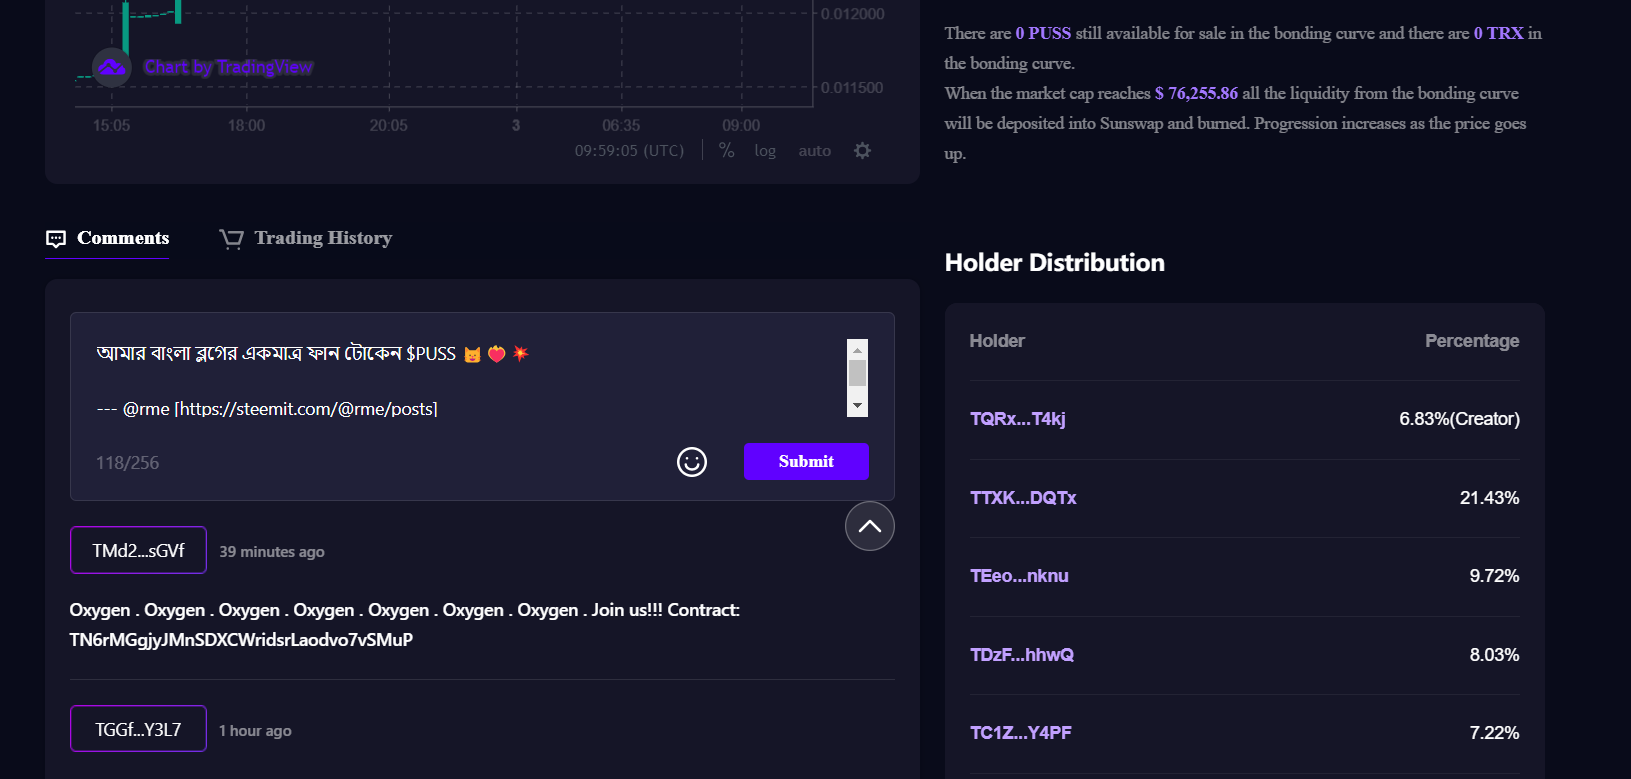The width and height of the screenshot is (1631, 779).
Task: Toggle percent scale on chart
Action: (727, 150)
